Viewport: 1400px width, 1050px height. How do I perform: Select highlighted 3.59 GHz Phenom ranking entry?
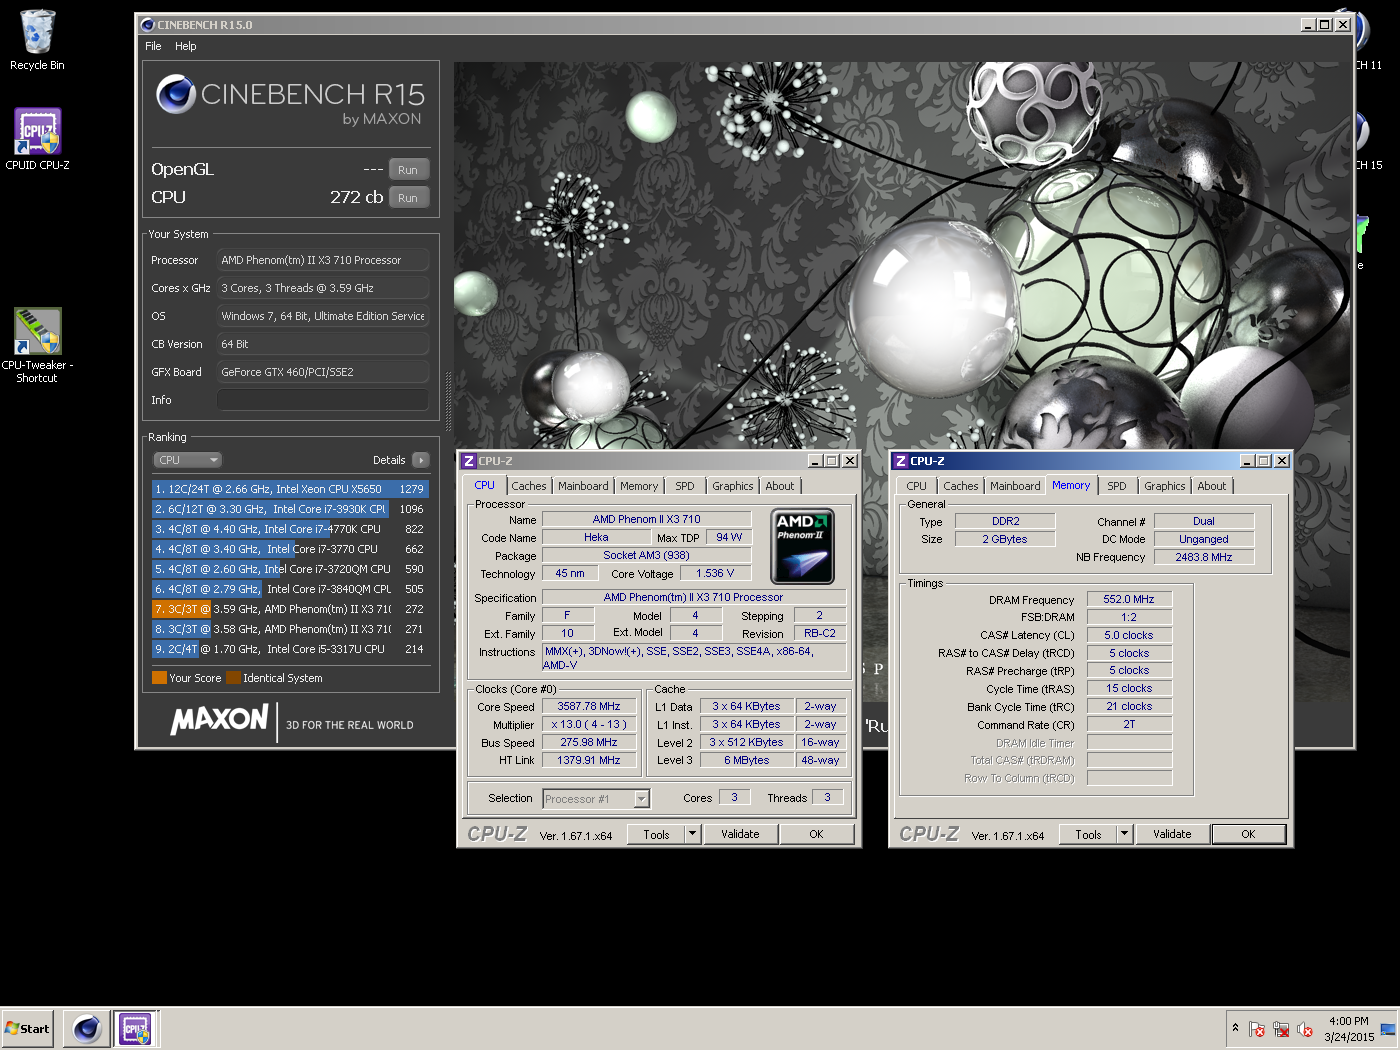[290, 609]
